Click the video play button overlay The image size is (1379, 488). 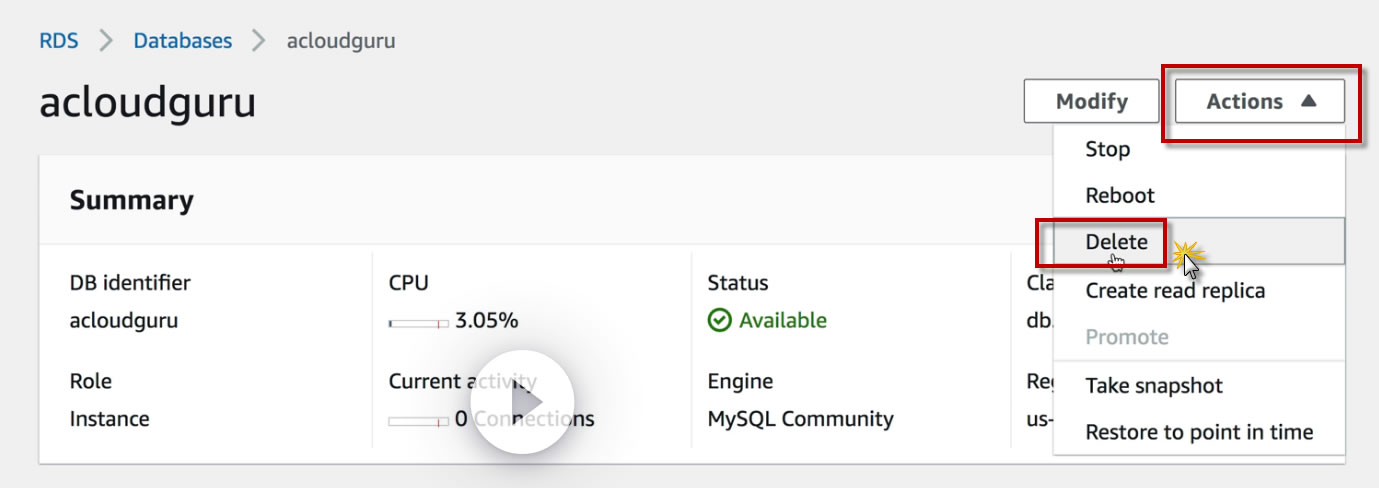(521, 402)
